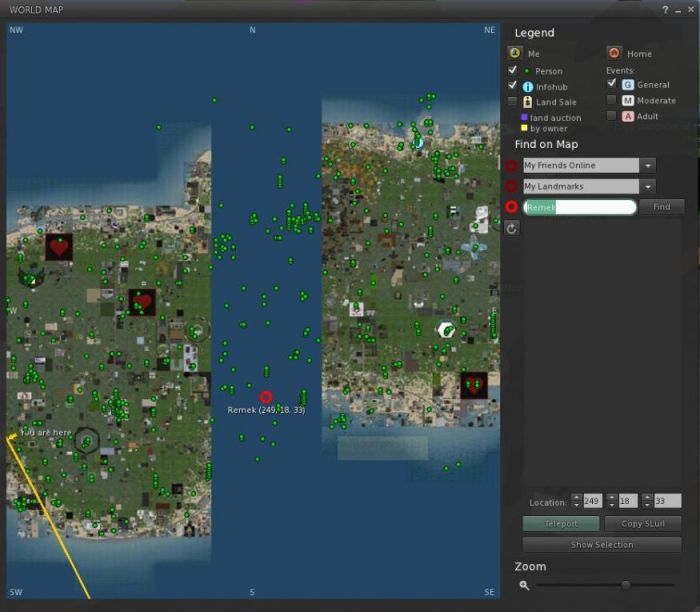
Task: Expand the My Landmarks dropdown
Action: click(649, 186)
